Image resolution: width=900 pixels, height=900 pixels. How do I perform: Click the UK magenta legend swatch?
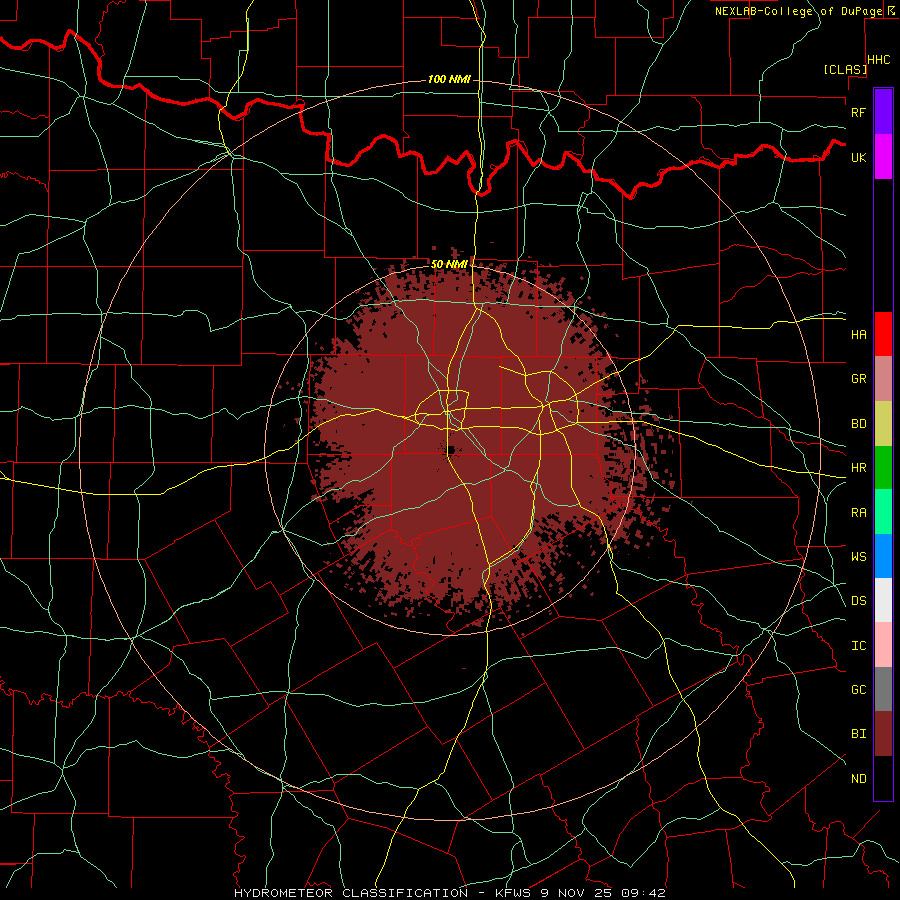click(883, 157)
